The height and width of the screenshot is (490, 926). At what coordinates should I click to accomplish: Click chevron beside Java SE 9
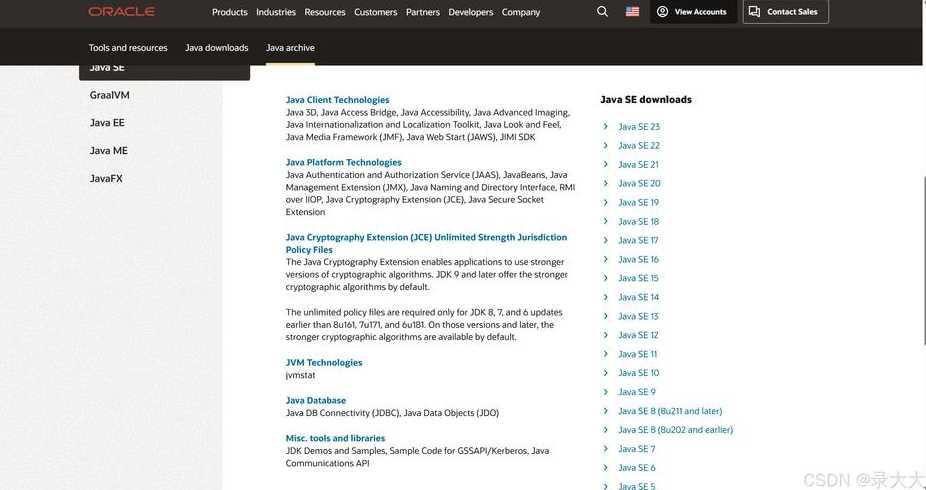click(605, 391)
